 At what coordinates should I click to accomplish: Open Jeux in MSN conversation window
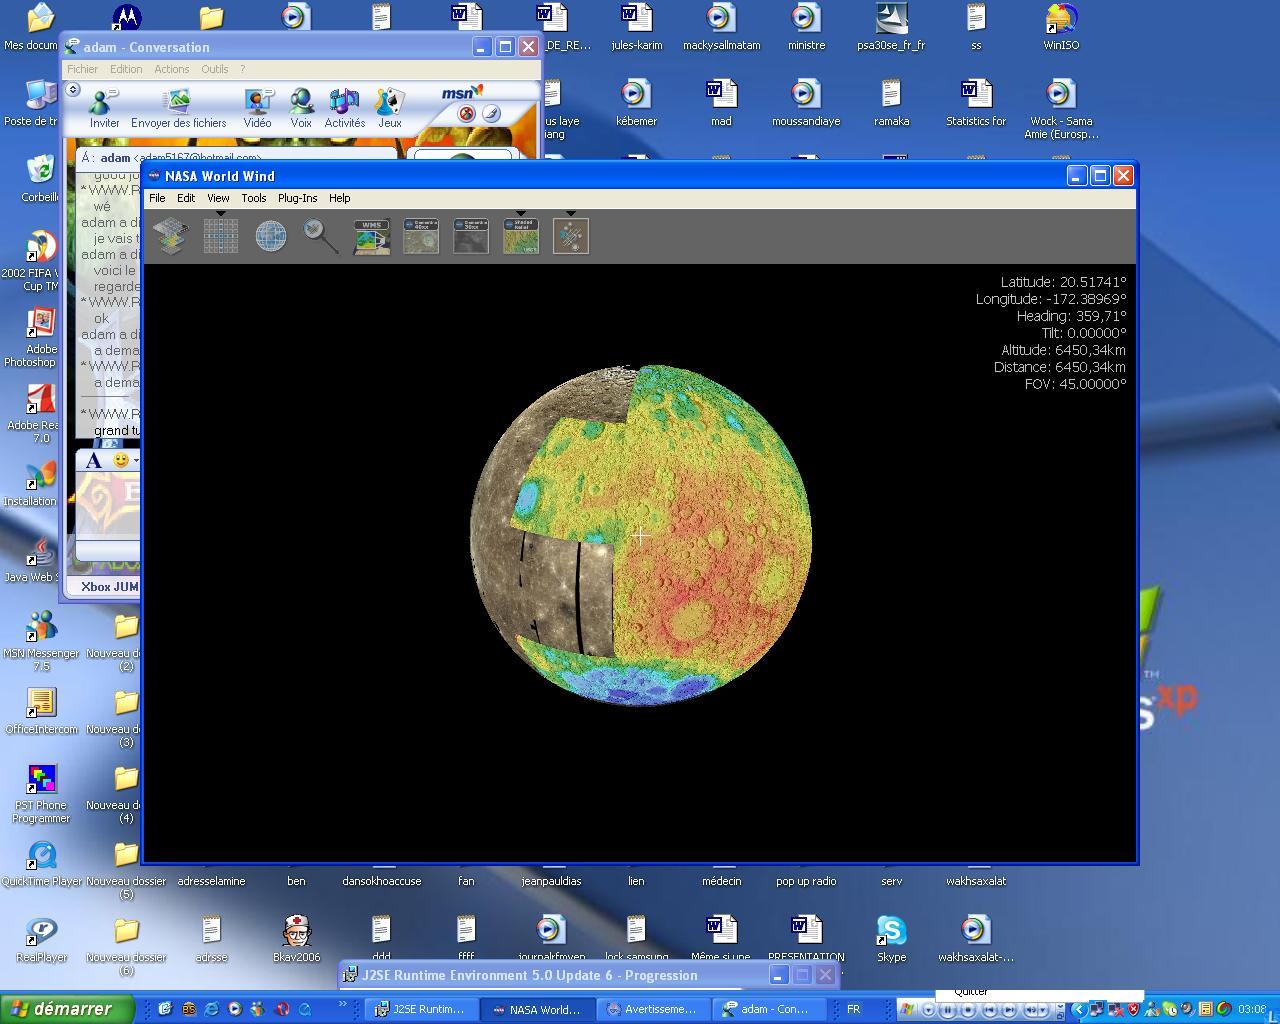[x=389, y=108]
